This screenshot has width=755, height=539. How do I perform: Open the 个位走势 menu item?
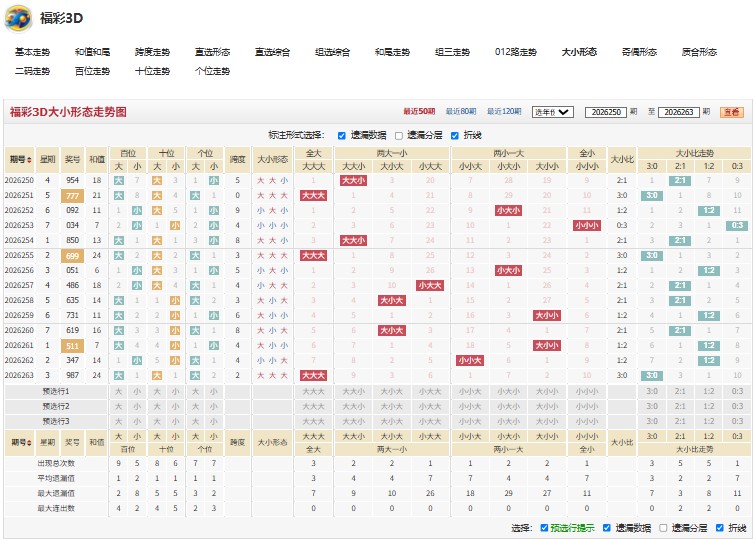[x=212, y=71]
